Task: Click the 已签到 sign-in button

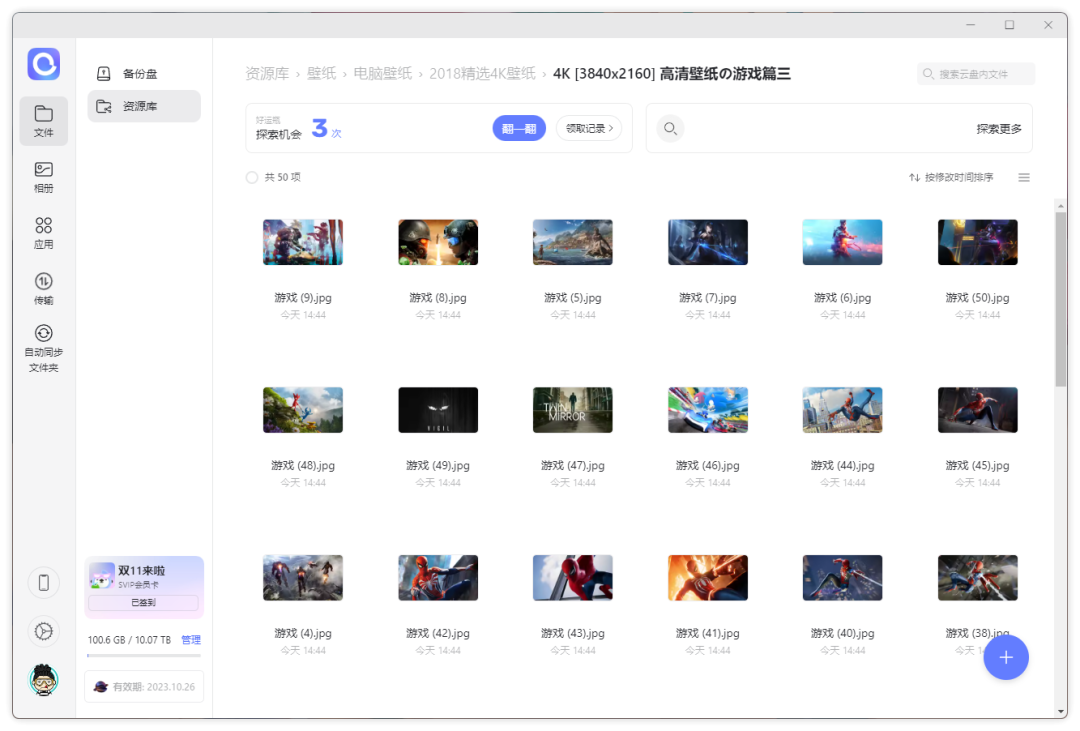Action: click(x=143, y=603)
